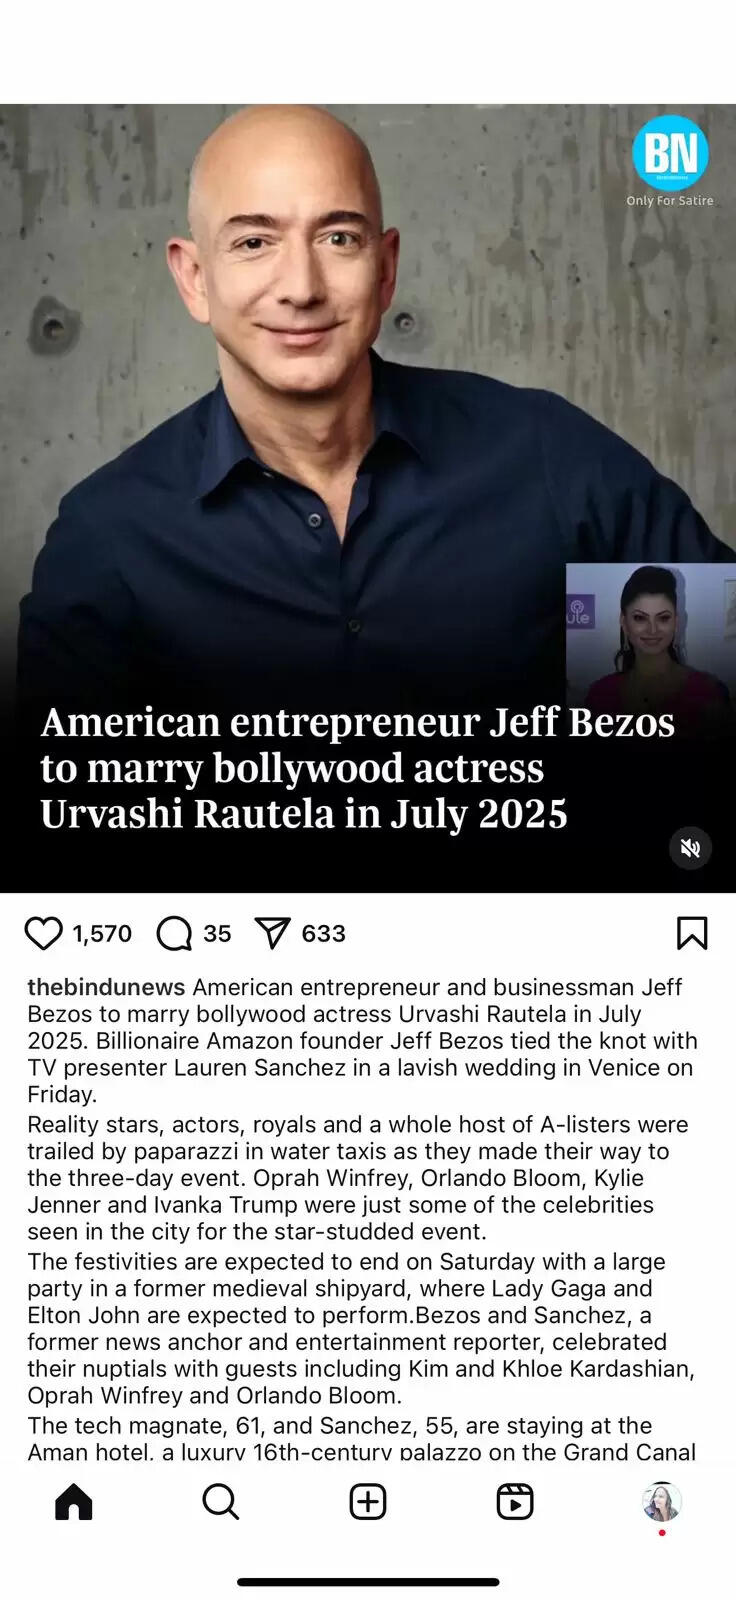Like the post with the heart icon
Viewport: 736px width, 1600px height.
point(43,933)
